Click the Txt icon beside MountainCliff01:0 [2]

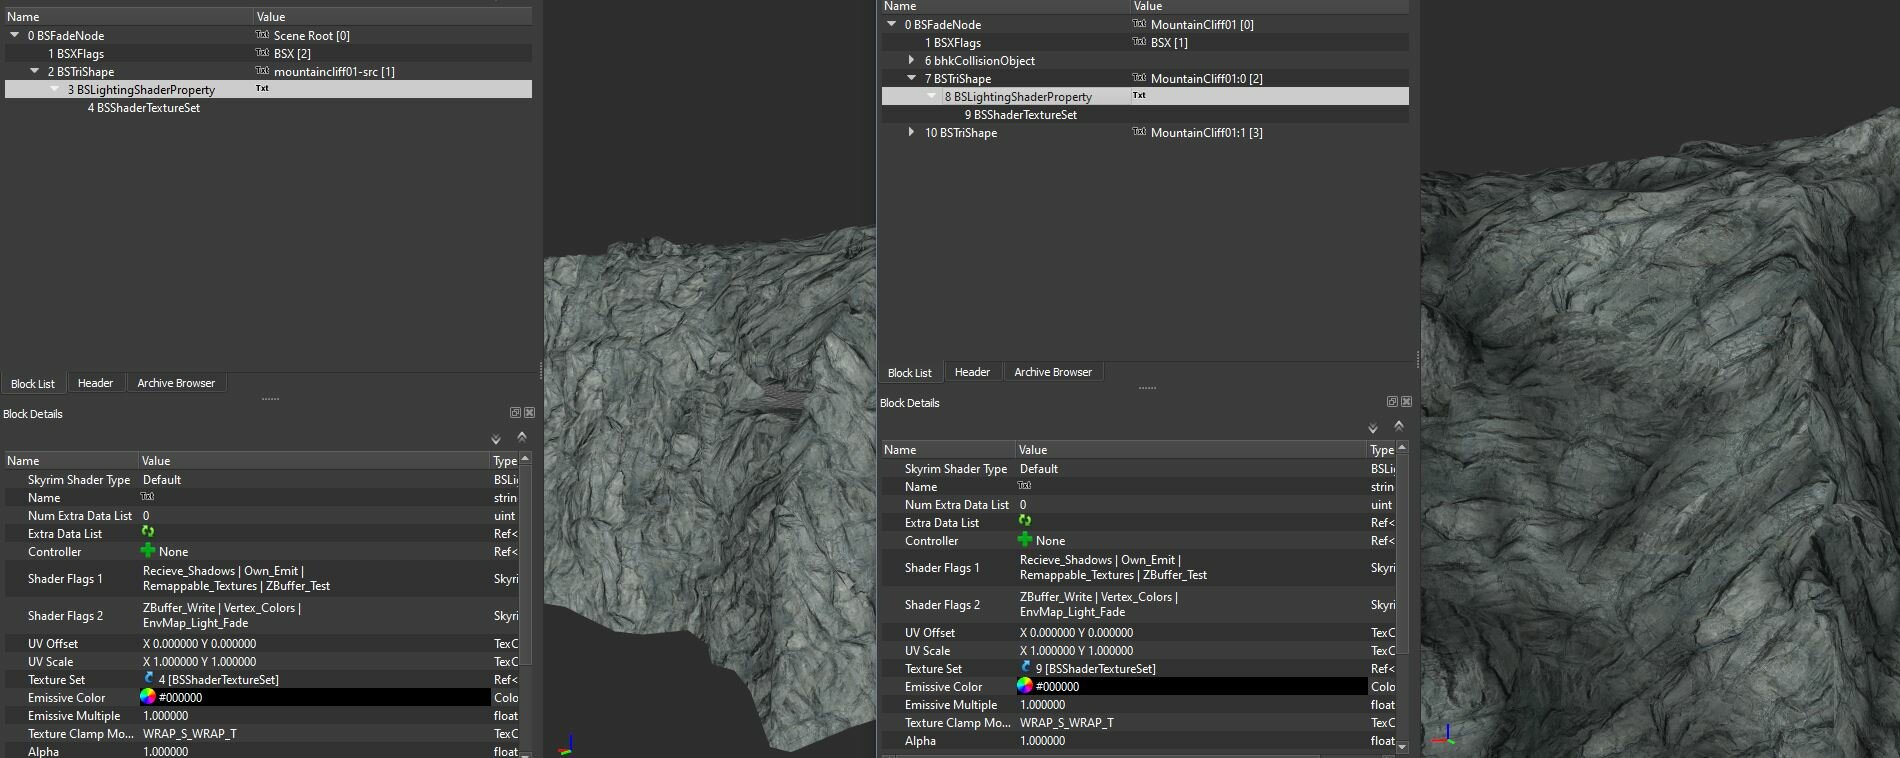coord(1139,78)
